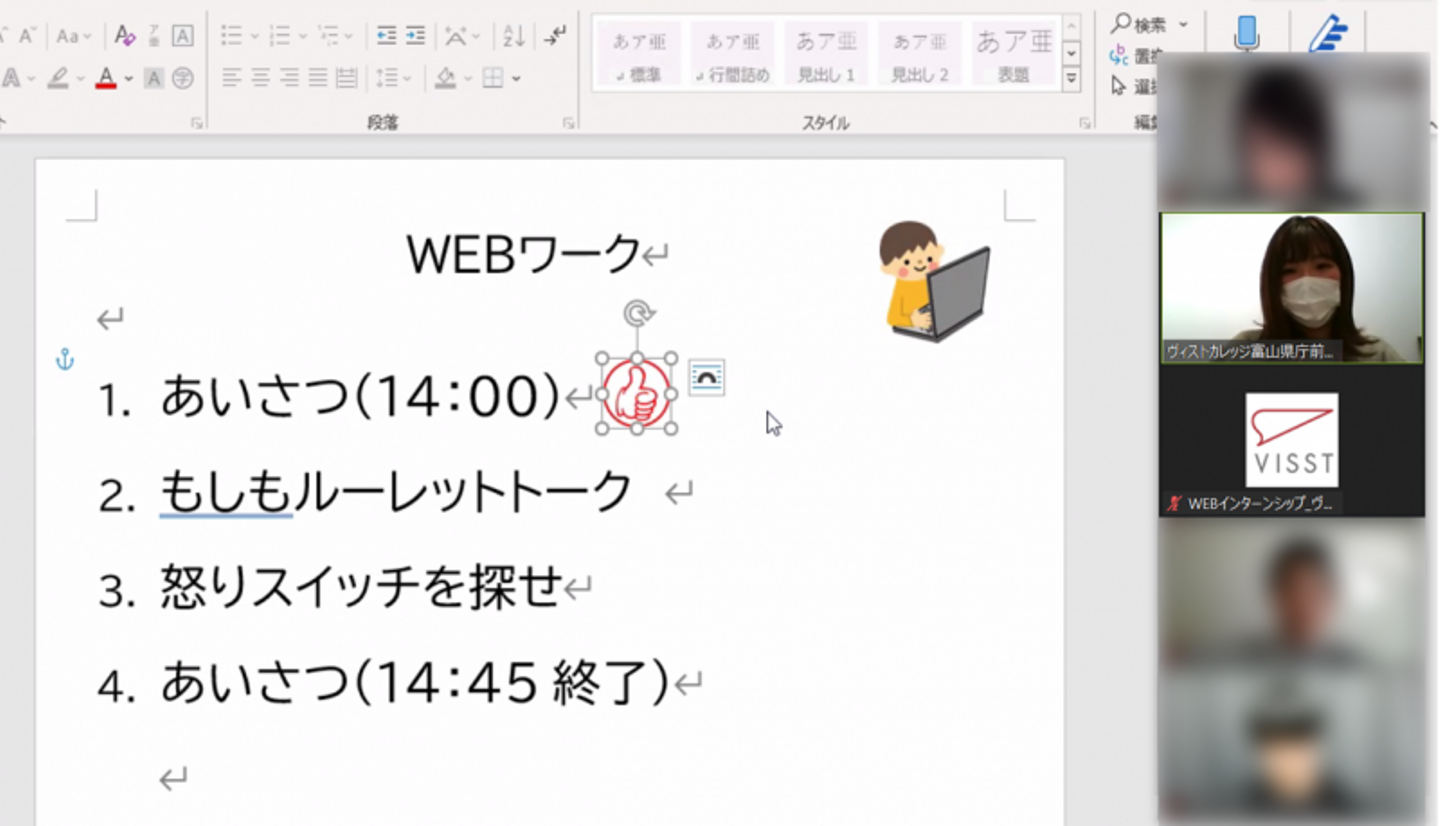Justify the paragraph text
Viewport: 1440px width, 826px height.
coord(317,78)
